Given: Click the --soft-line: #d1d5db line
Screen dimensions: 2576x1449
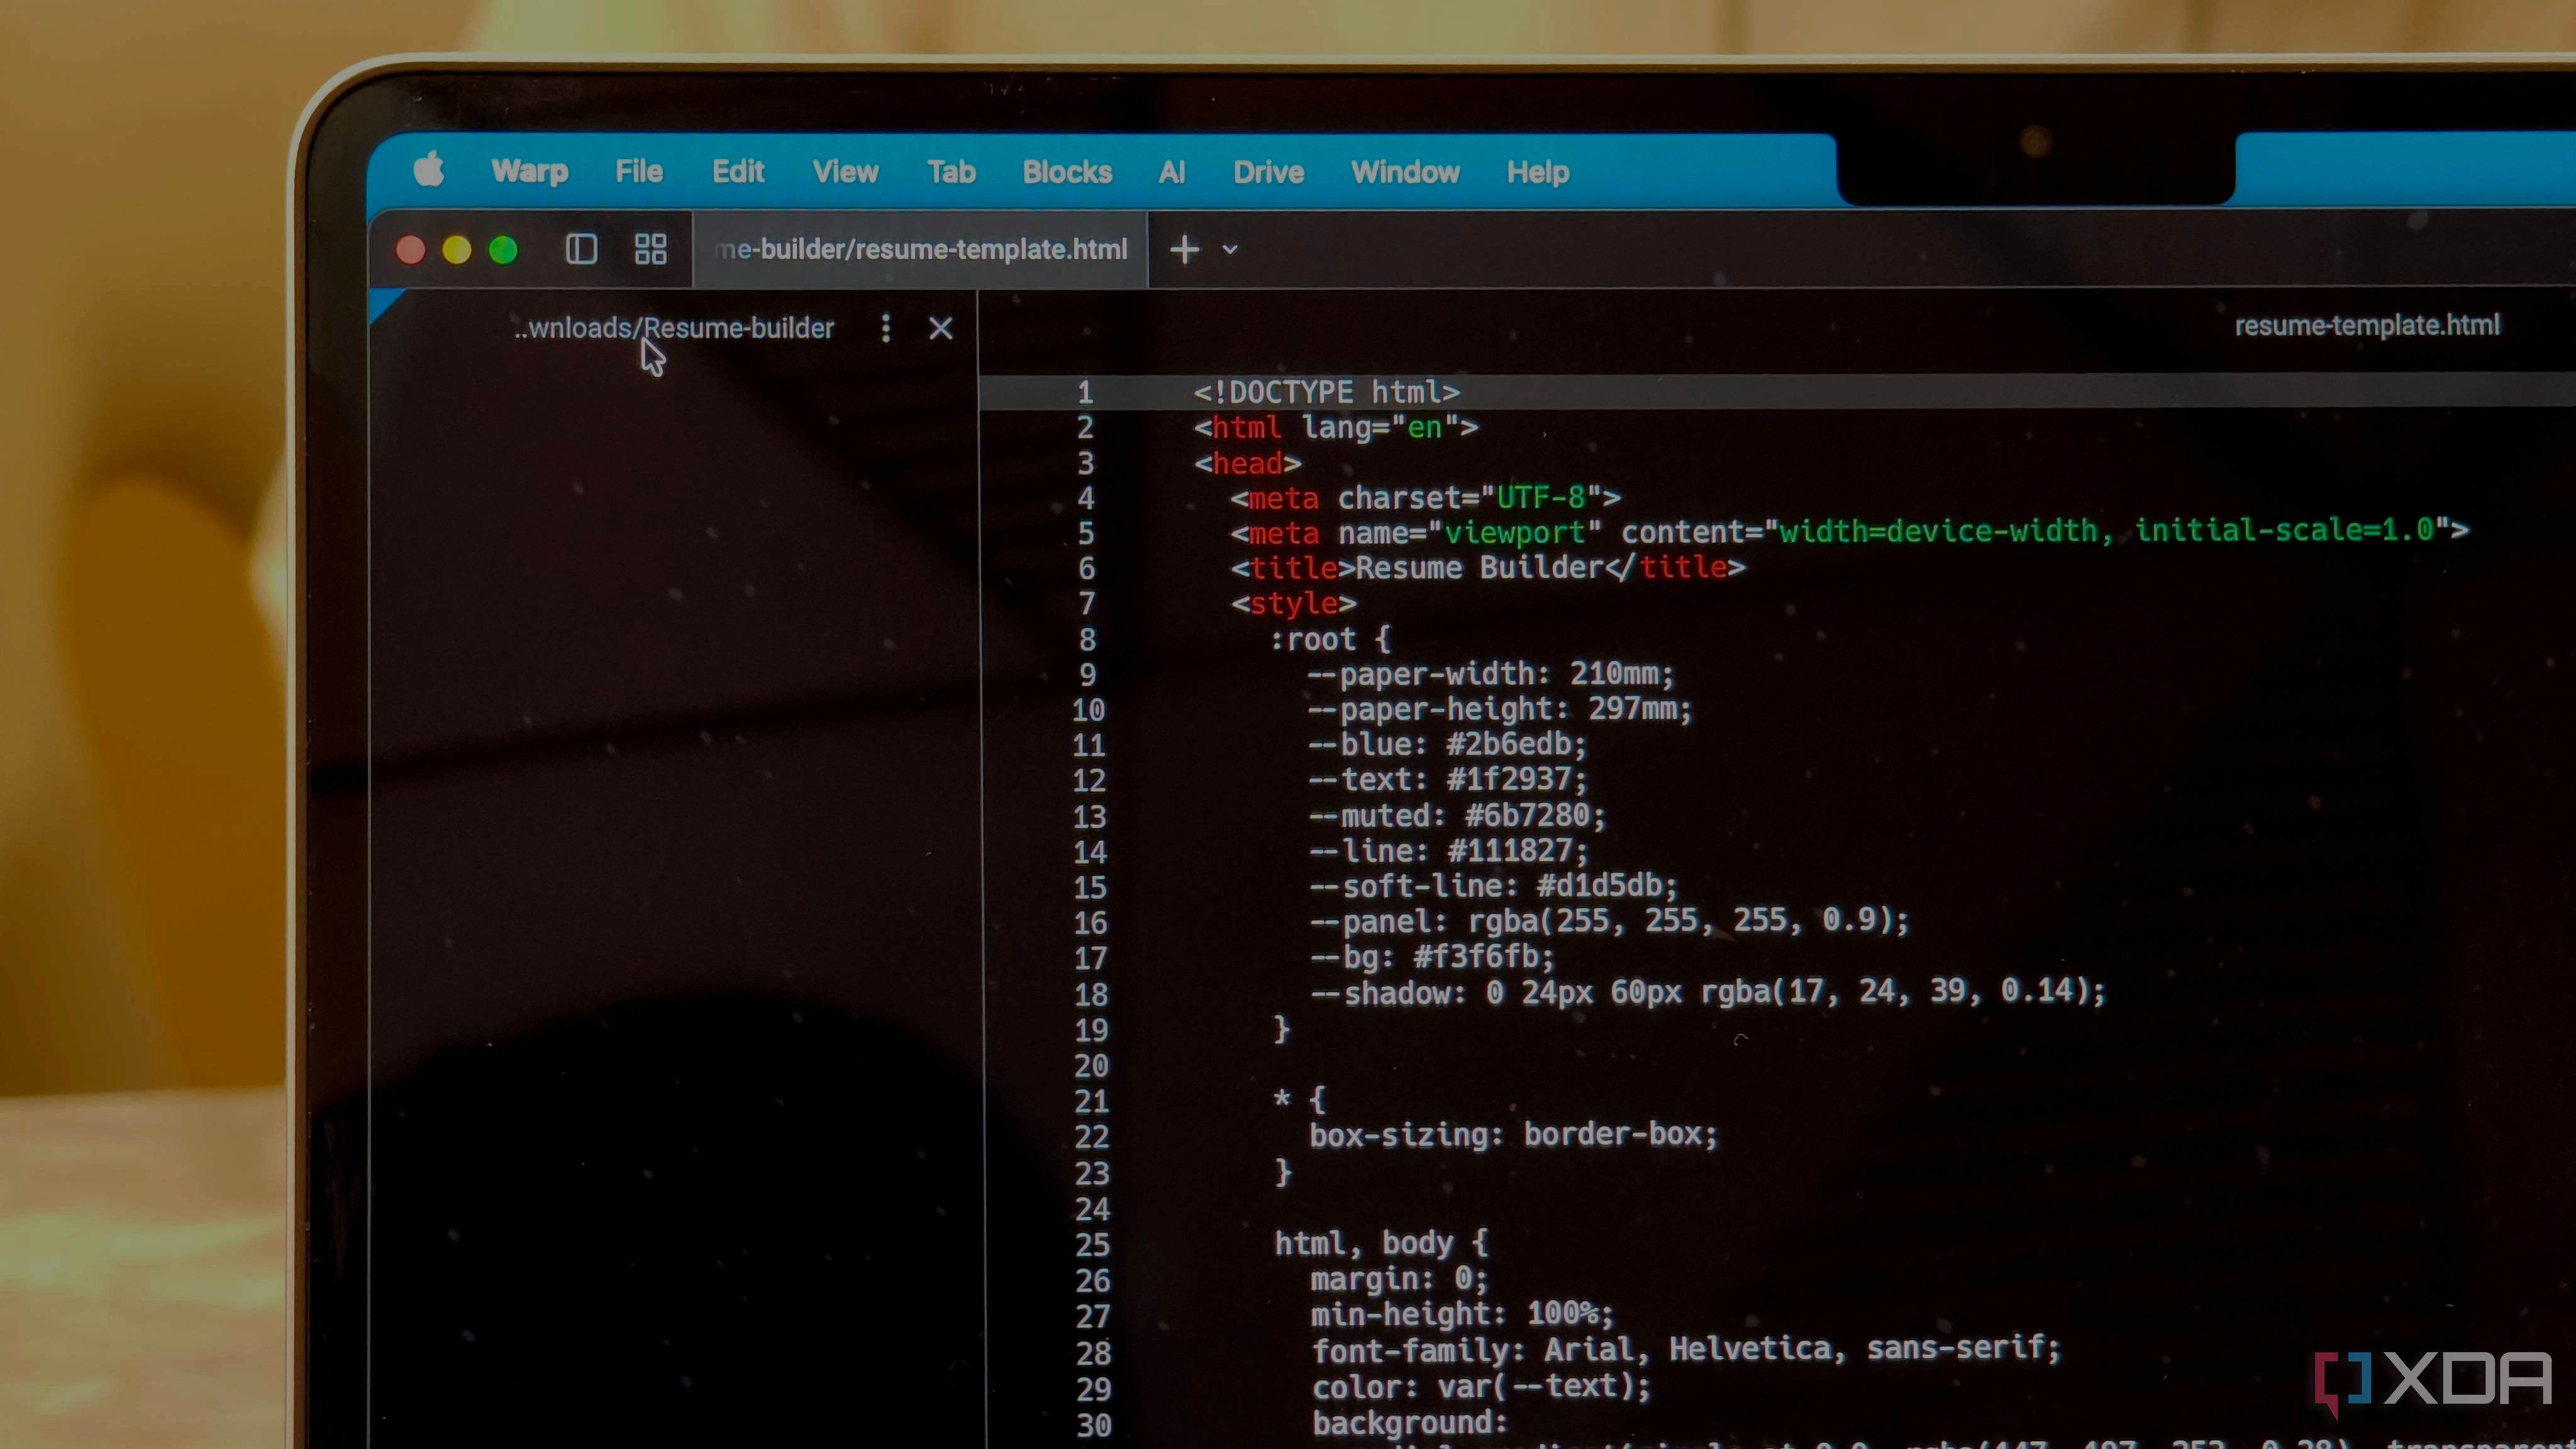Looking at the screenshot, I should click(1493, 886).
